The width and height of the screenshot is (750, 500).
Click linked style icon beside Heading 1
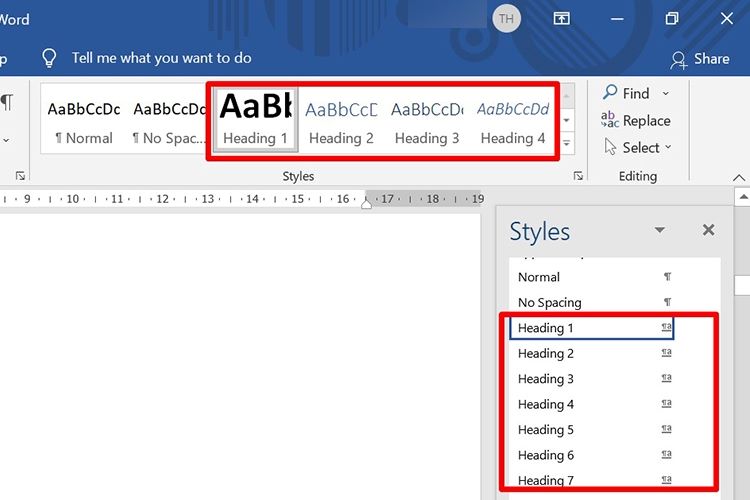tap(666, 327)
